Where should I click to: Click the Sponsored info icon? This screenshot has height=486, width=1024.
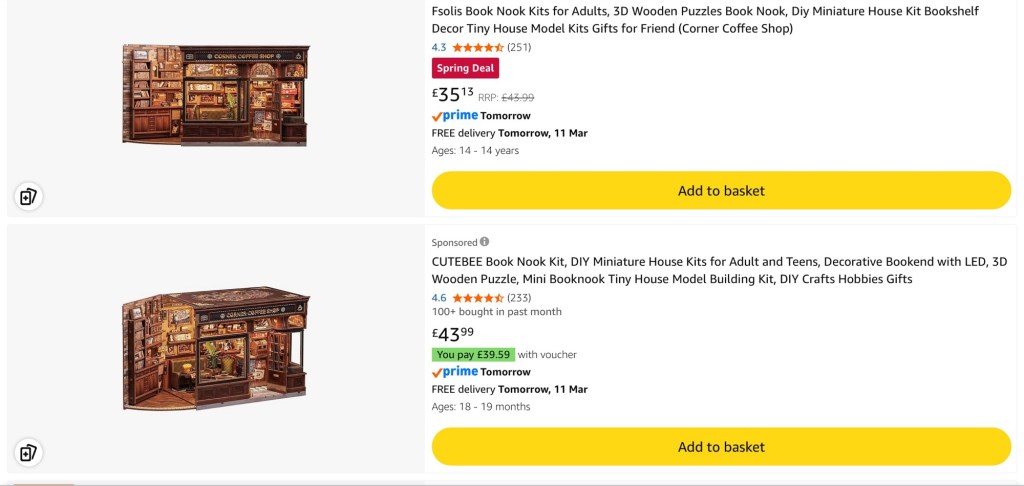(x=485, y=242)
